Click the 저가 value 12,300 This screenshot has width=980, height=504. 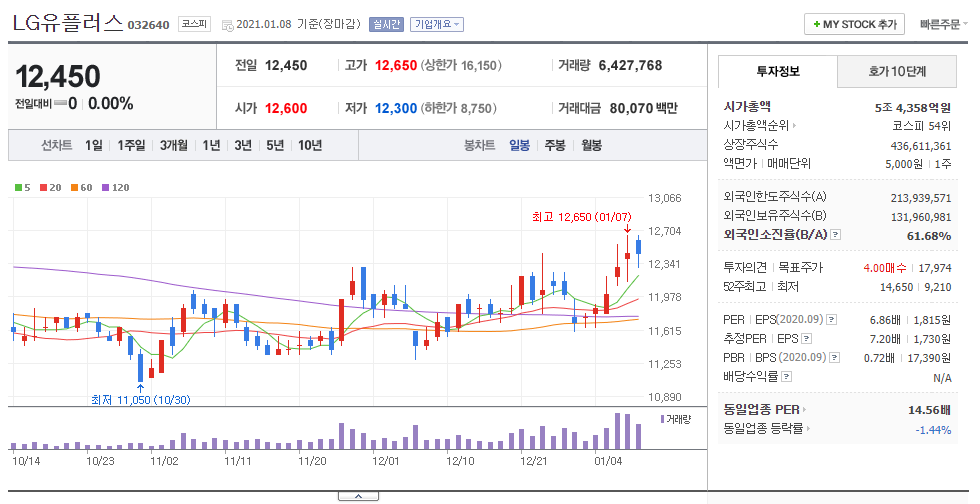396,108
